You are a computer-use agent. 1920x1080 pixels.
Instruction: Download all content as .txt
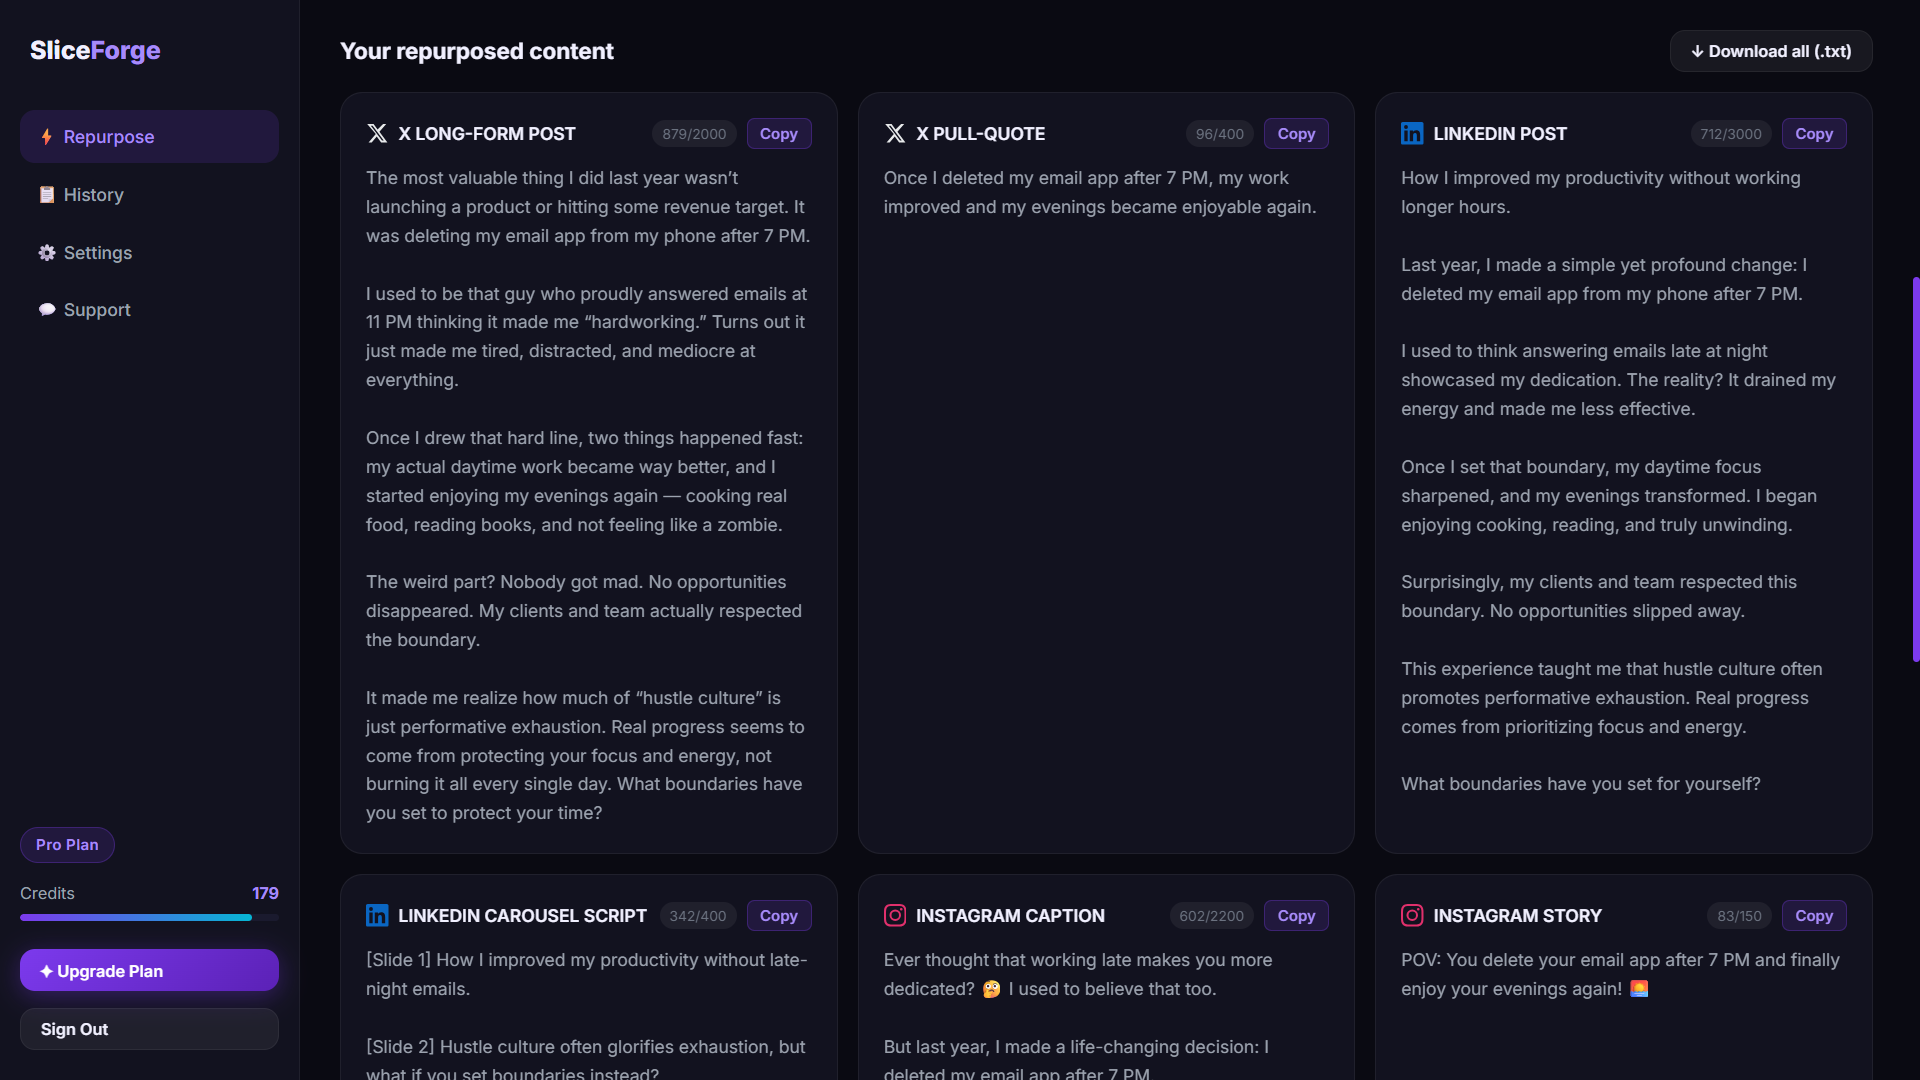1770,51
